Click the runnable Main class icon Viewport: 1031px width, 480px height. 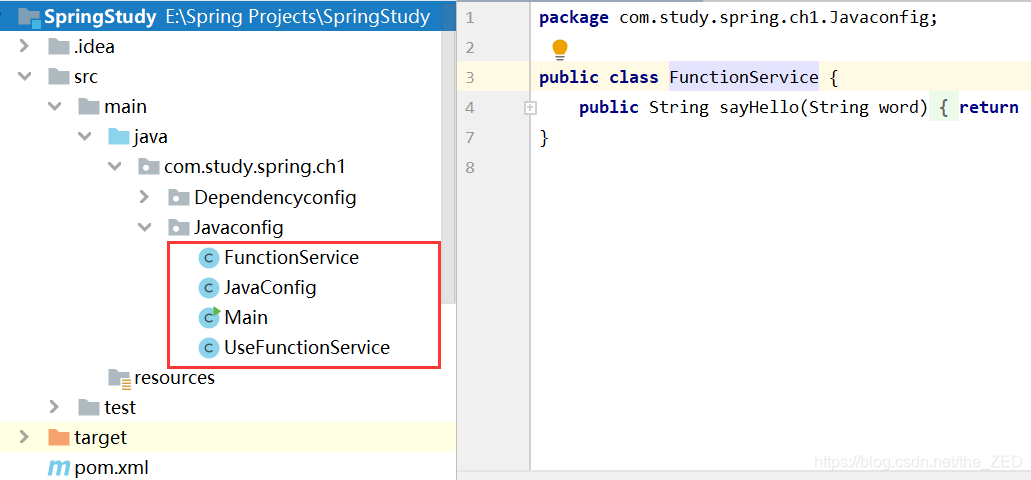pyautogui.click(x=209, y=318)
